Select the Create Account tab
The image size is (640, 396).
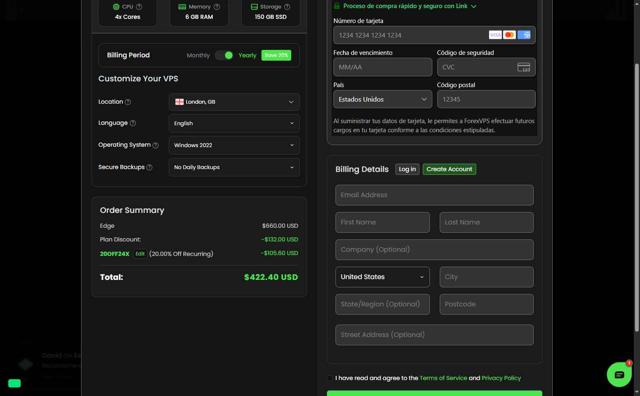[449, 169]
